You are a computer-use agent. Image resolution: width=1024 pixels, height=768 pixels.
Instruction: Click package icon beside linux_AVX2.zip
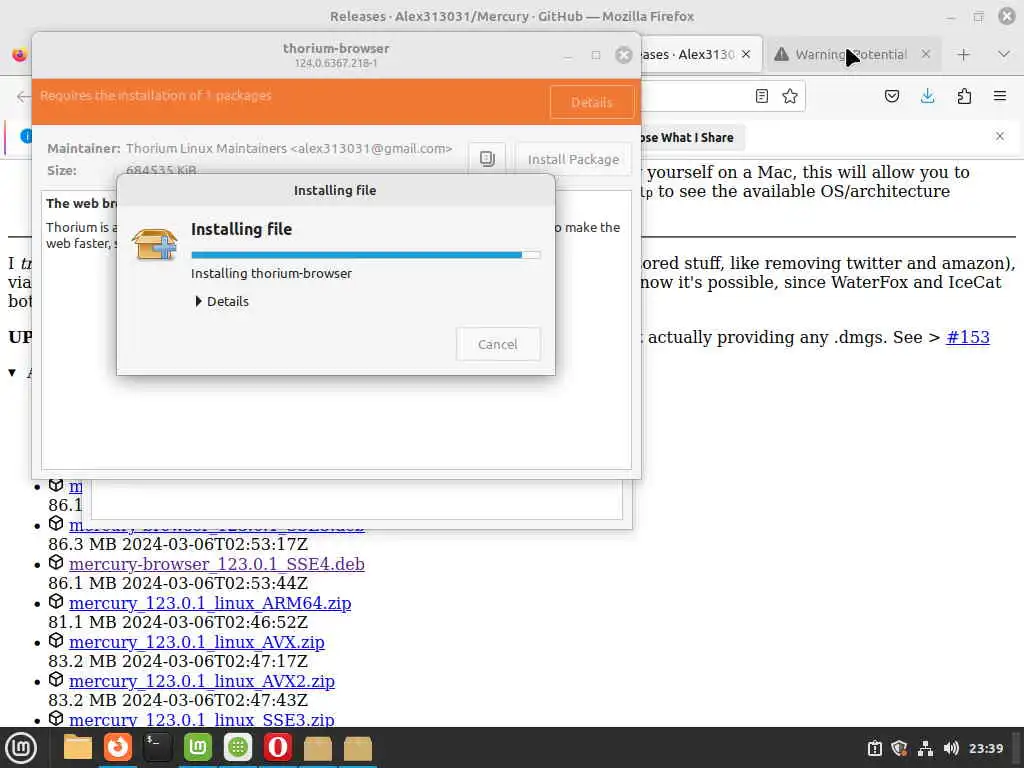pyautogui.click(x=56, y=680)
